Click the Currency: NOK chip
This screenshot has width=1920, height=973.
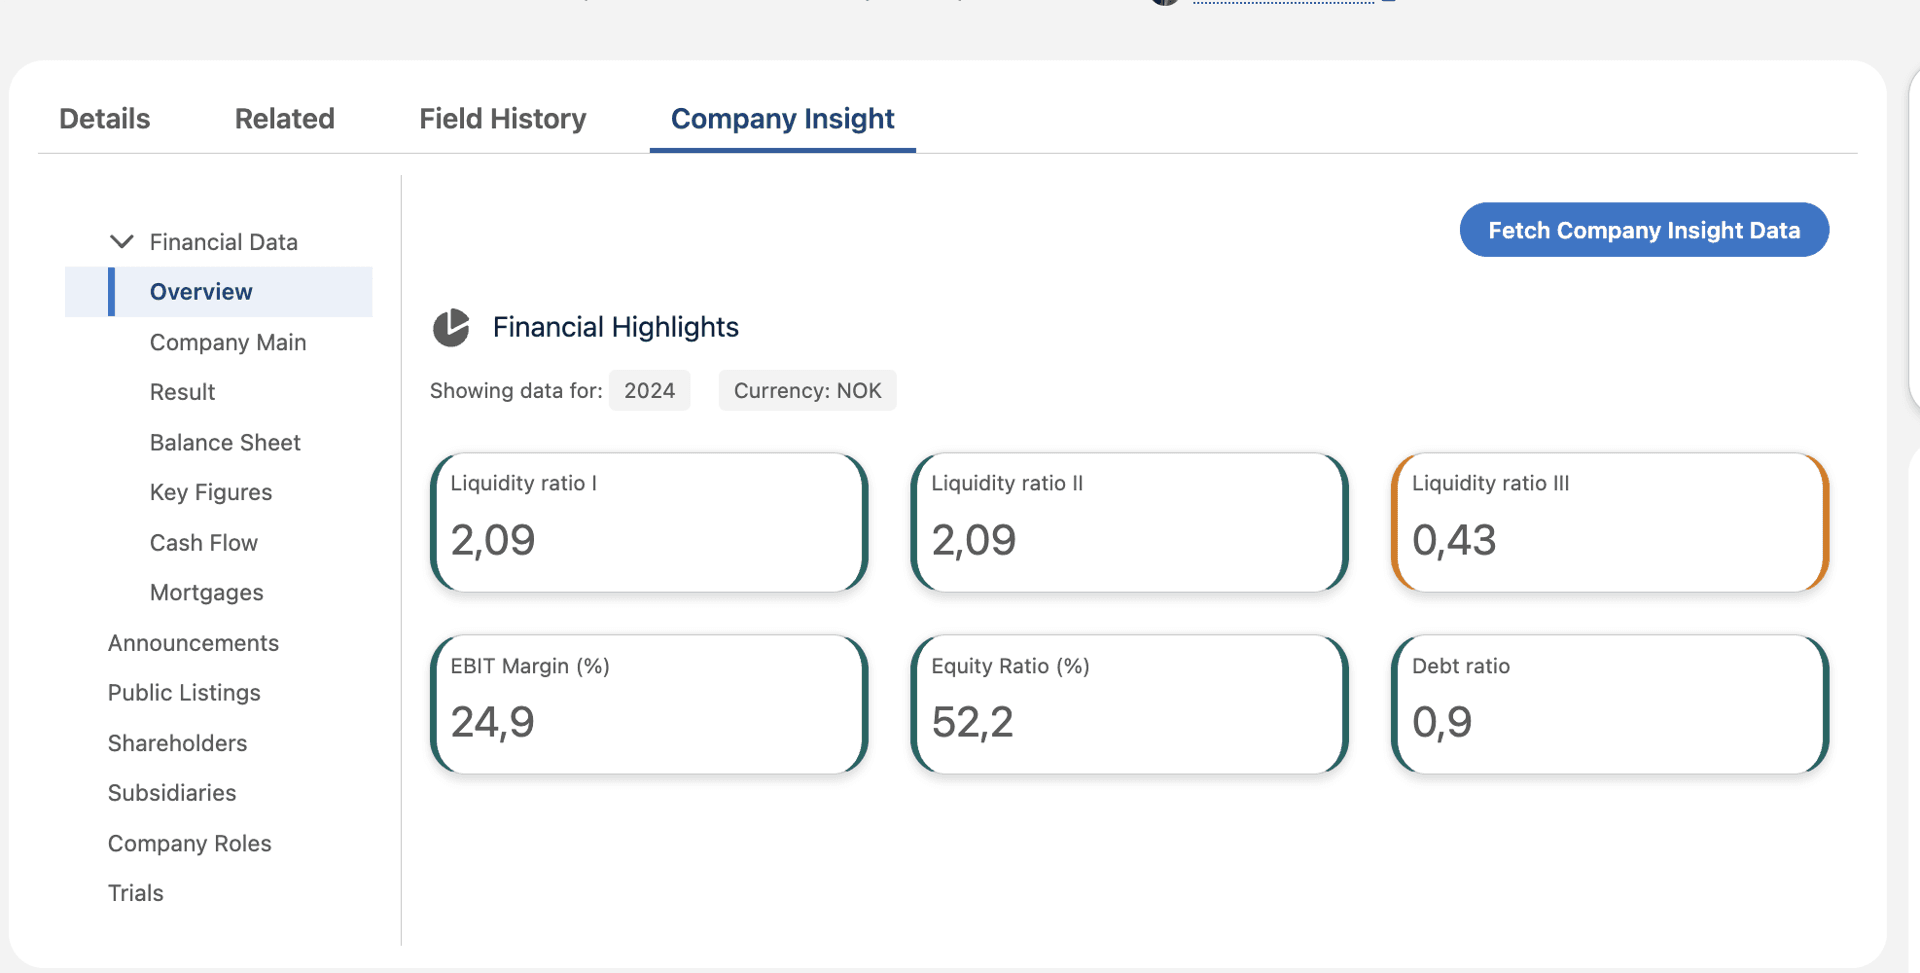pos(807,390)
